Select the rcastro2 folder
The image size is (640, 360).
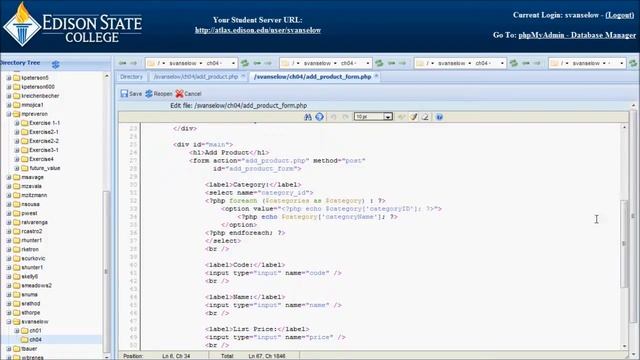pyautogui.click(x=31, y=231)
